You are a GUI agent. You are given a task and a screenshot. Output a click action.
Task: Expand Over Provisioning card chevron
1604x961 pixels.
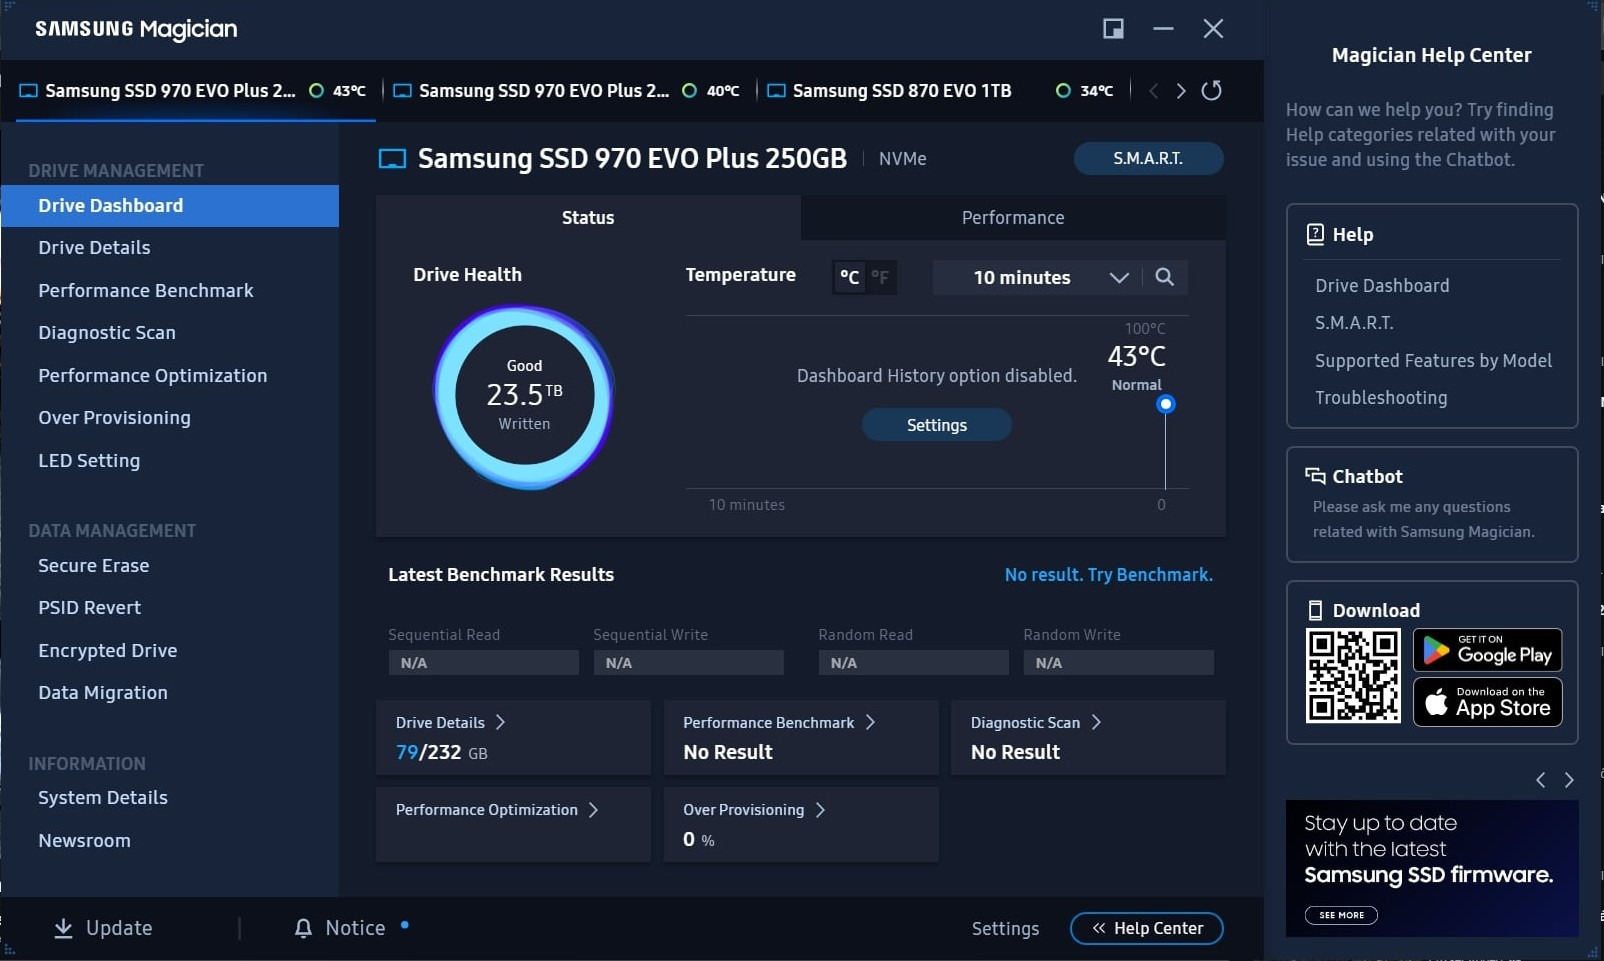[820, 810]
